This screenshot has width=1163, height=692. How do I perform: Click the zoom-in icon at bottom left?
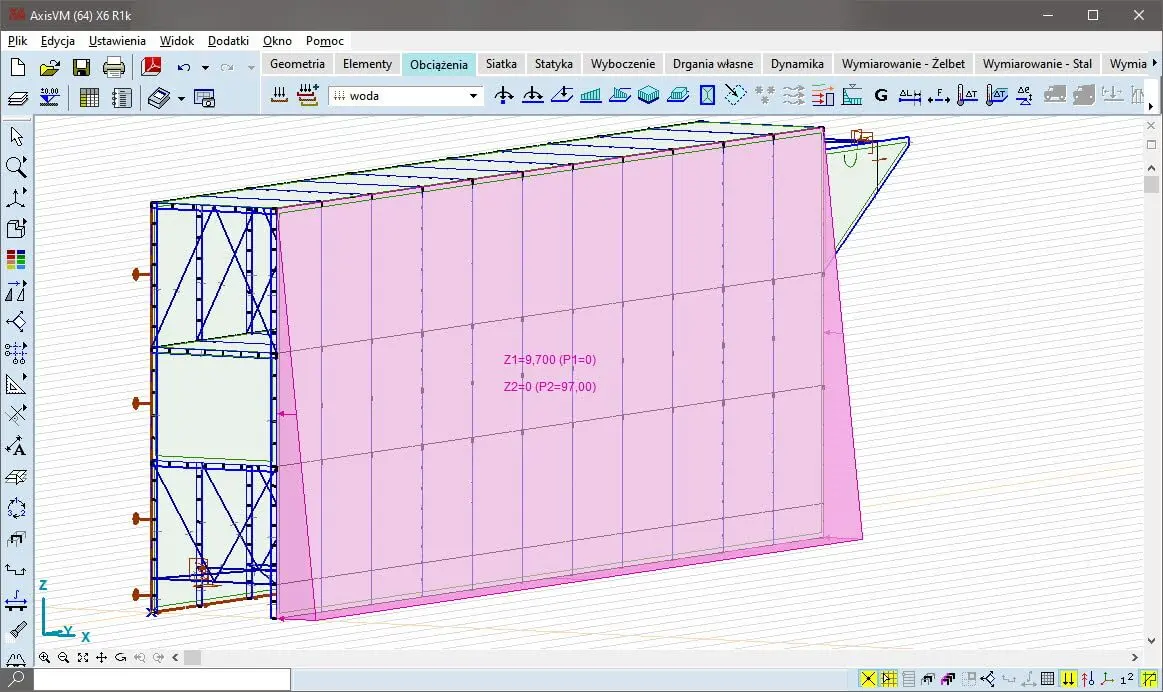point(45,658)
